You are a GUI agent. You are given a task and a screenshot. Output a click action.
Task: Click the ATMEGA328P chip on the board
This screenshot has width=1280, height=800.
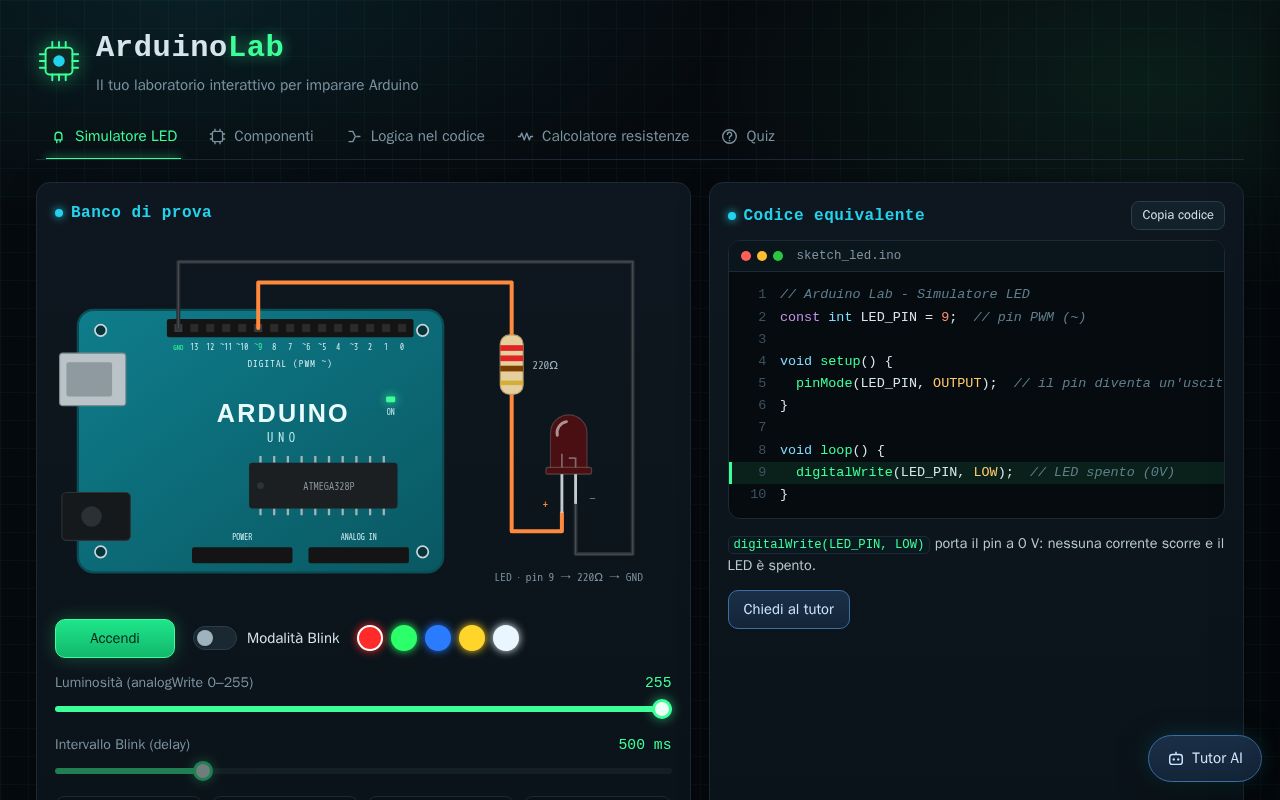323,486
